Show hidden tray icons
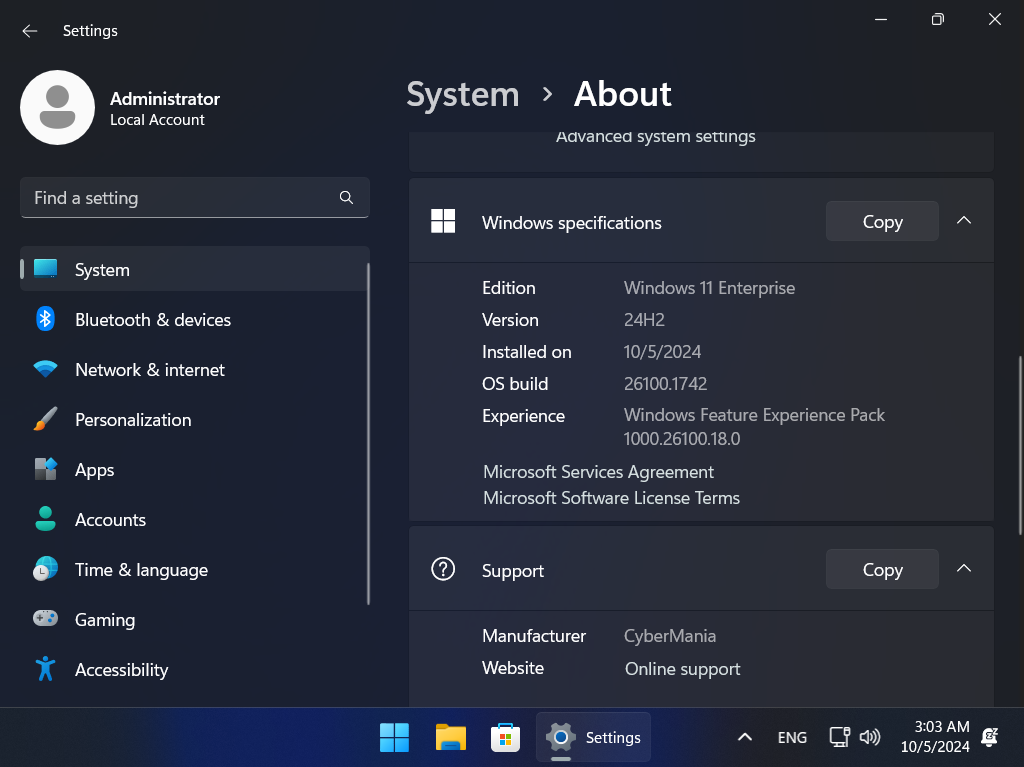 coord(744,738)
